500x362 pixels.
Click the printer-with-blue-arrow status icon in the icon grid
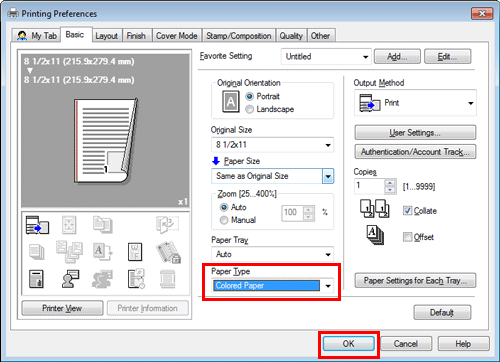[x=37, y=225]
